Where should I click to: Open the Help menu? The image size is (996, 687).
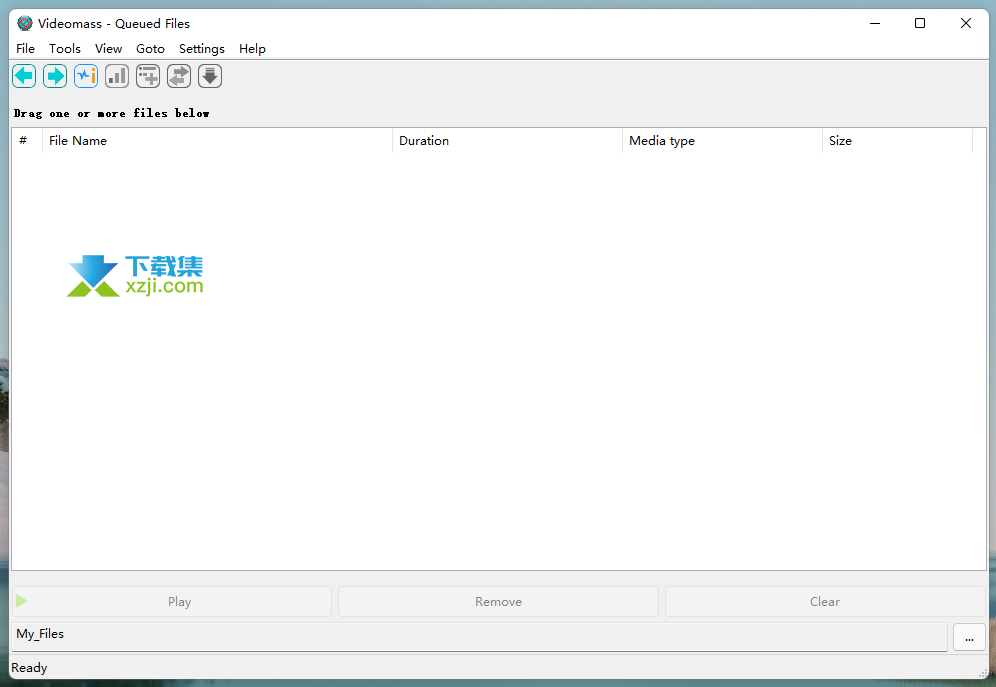pyautogui.click(x=252, y=49)
